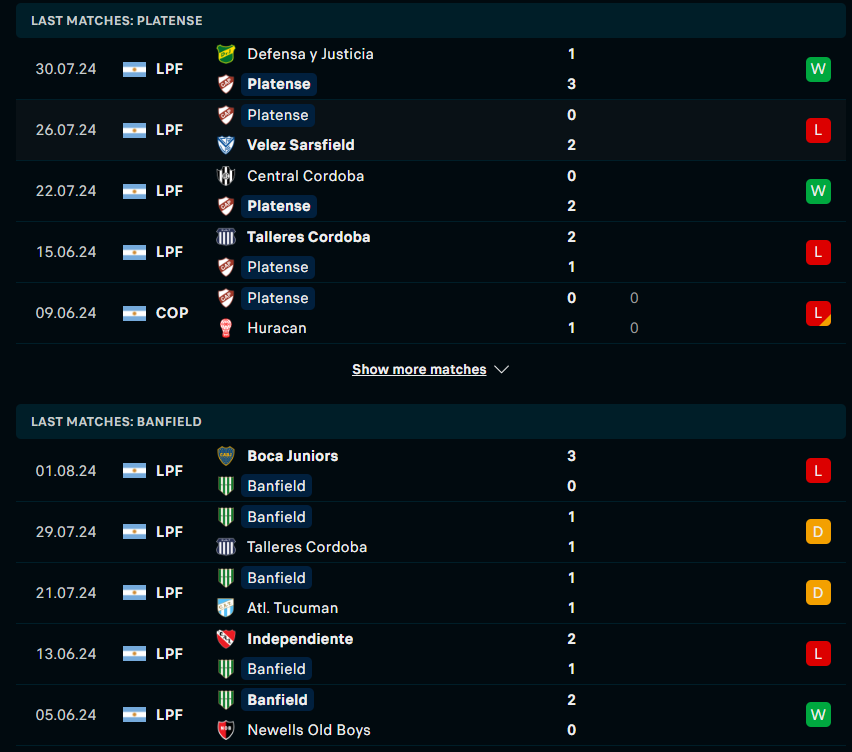Click the Atl. Tucuman team crest
The height and width of the screenshot is (752, 852).
point(226,607)
